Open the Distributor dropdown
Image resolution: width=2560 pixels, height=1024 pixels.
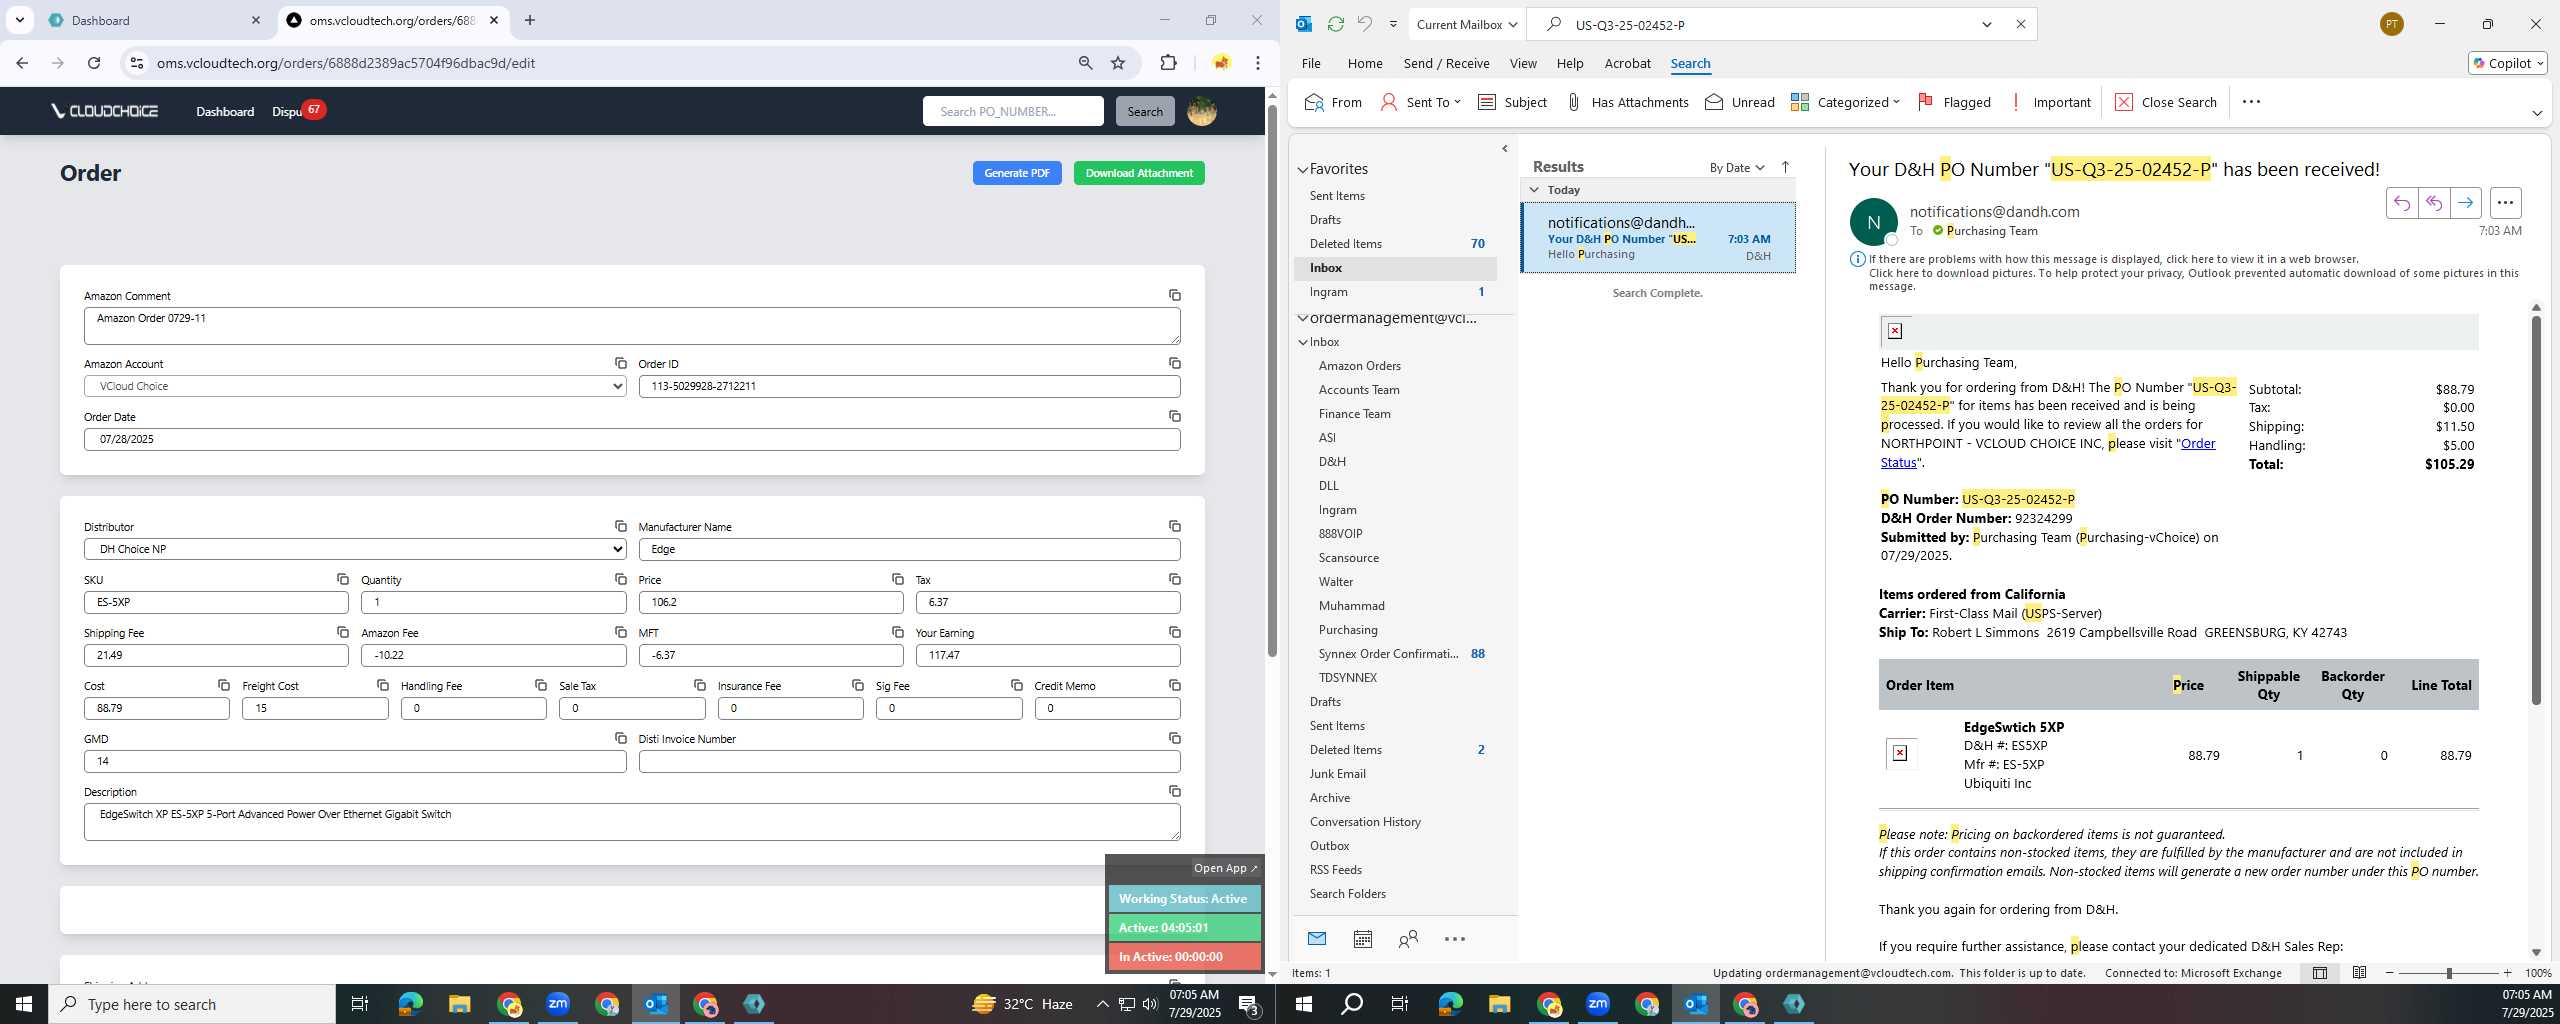click(355, 549)
